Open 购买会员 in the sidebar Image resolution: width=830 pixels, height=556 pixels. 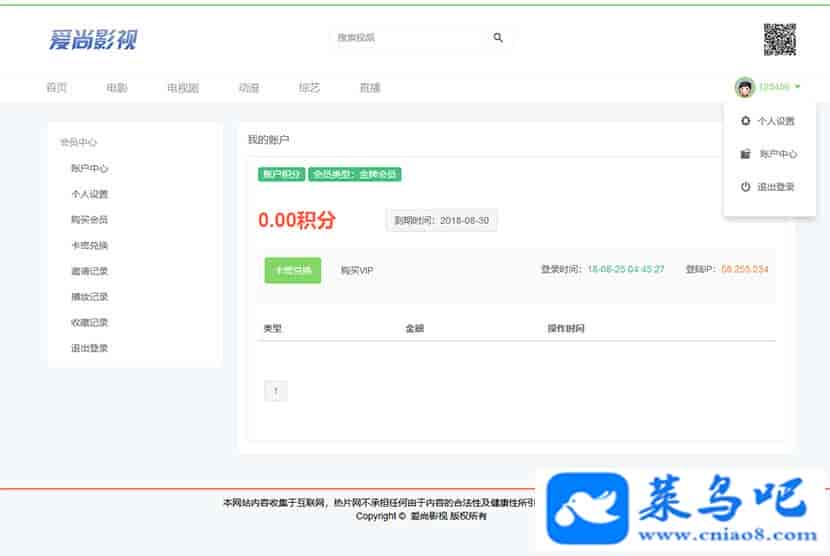coord(89,220)
